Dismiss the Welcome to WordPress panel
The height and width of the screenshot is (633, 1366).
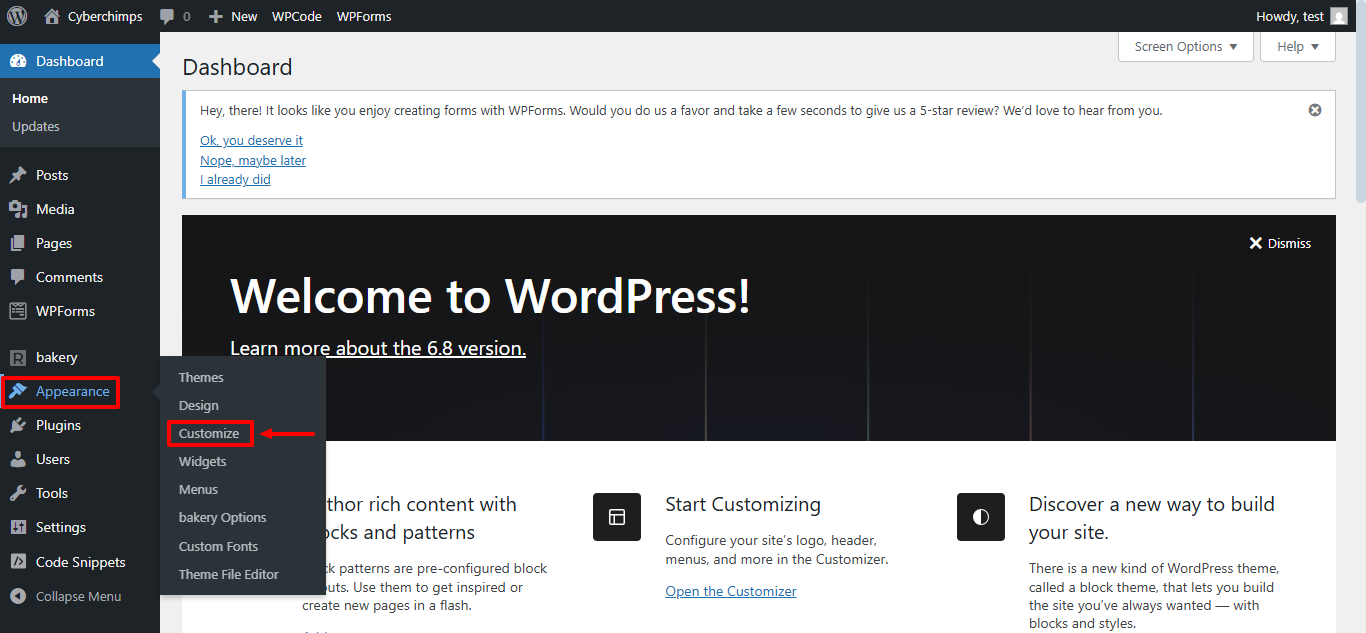pyautogui.click(x=1280, y=243)
